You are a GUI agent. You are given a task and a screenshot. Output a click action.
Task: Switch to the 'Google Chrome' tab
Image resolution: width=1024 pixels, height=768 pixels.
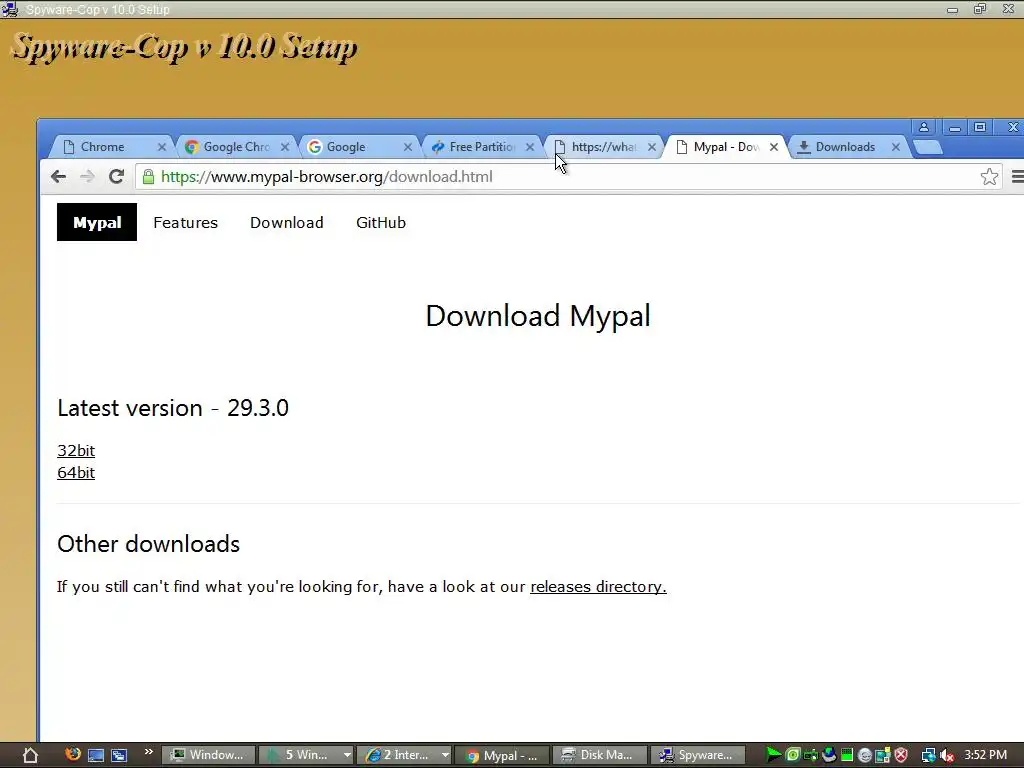pyautogui.click(x=236, y=147)
